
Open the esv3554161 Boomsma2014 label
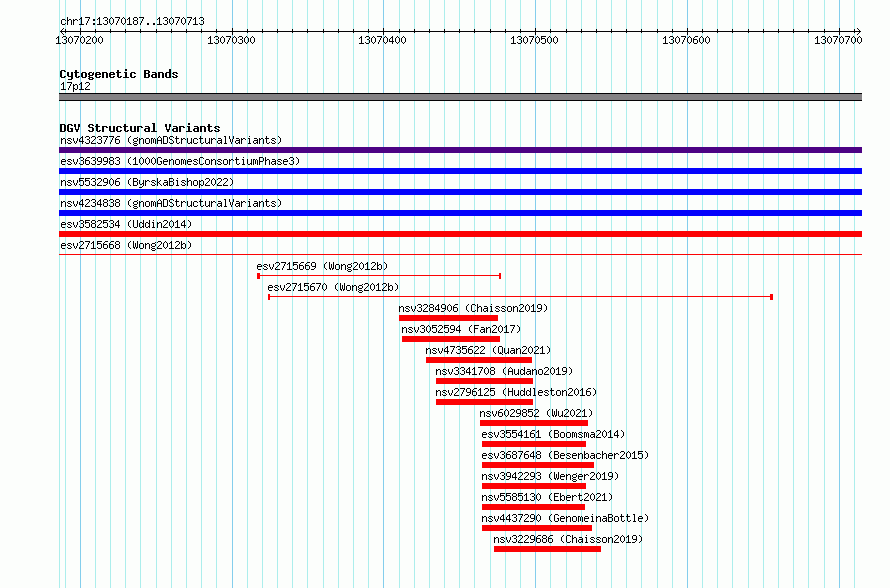(x=553, y=434)
